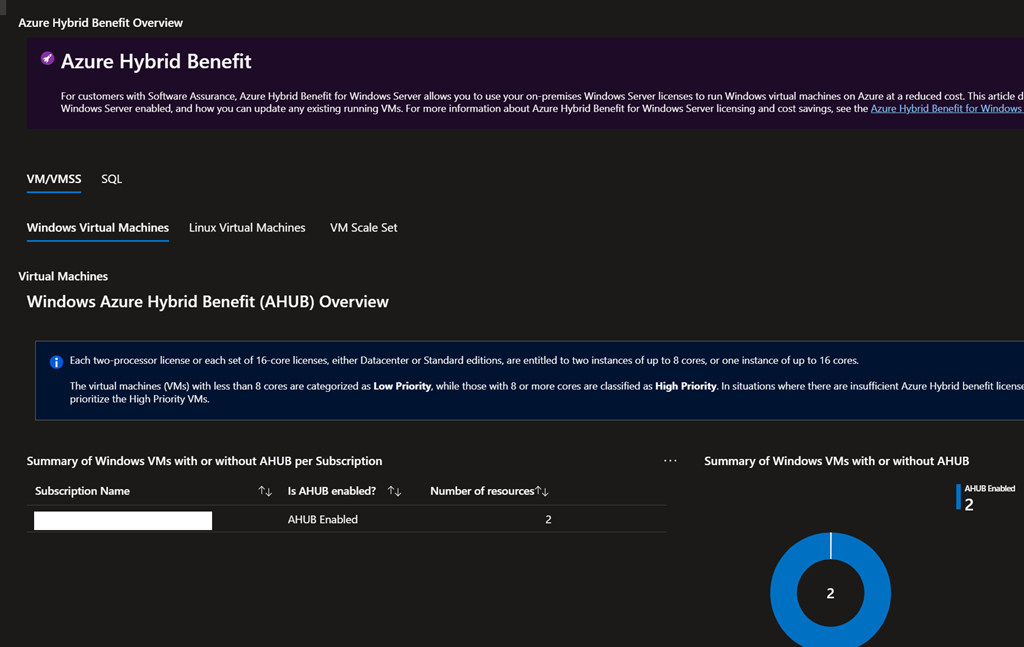This screenshot has height=647, width=1024.
Task: Click the Number of resources column header
Action: point(482,491)
